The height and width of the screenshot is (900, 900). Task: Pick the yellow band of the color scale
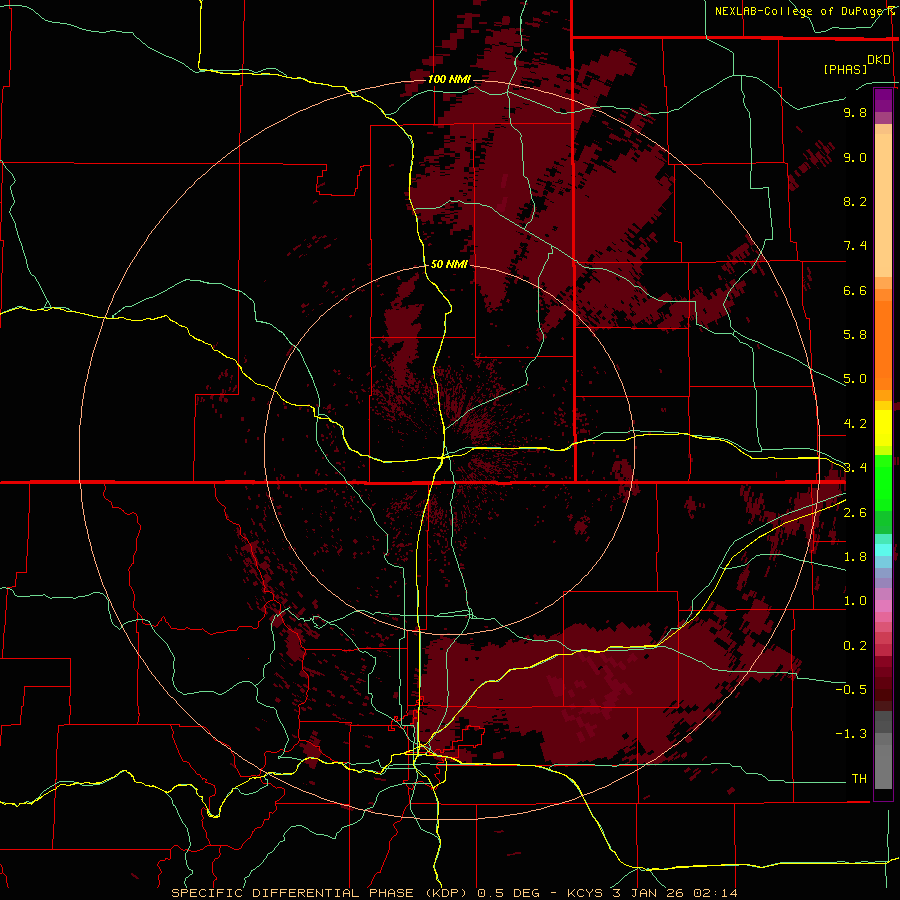coord(883,428)
